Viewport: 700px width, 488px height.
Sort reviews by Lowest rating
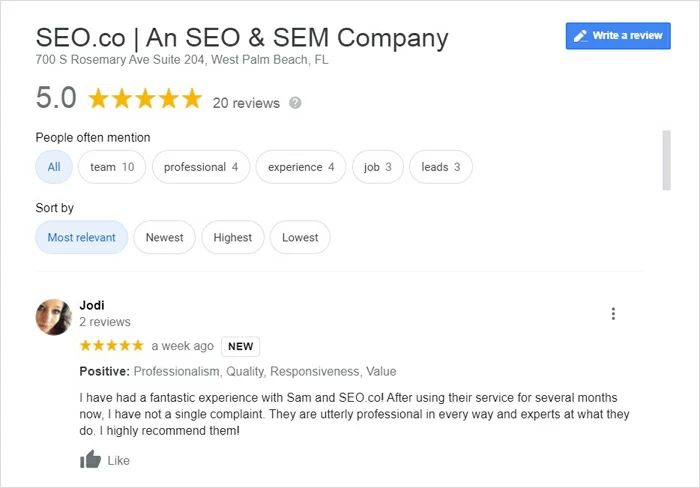click(x=300, y=237)
